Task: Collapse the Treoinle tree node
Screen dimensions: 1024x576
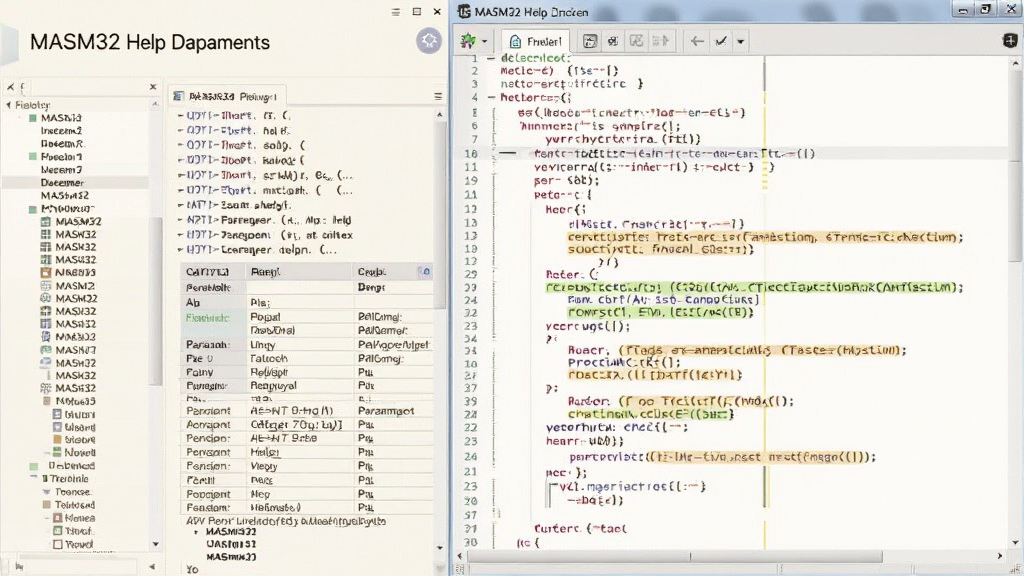Action: click(33, 478)
